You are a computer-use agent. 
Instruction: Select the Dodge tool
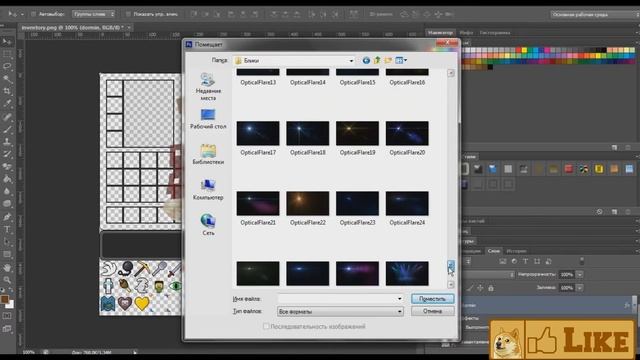point(7,204)
